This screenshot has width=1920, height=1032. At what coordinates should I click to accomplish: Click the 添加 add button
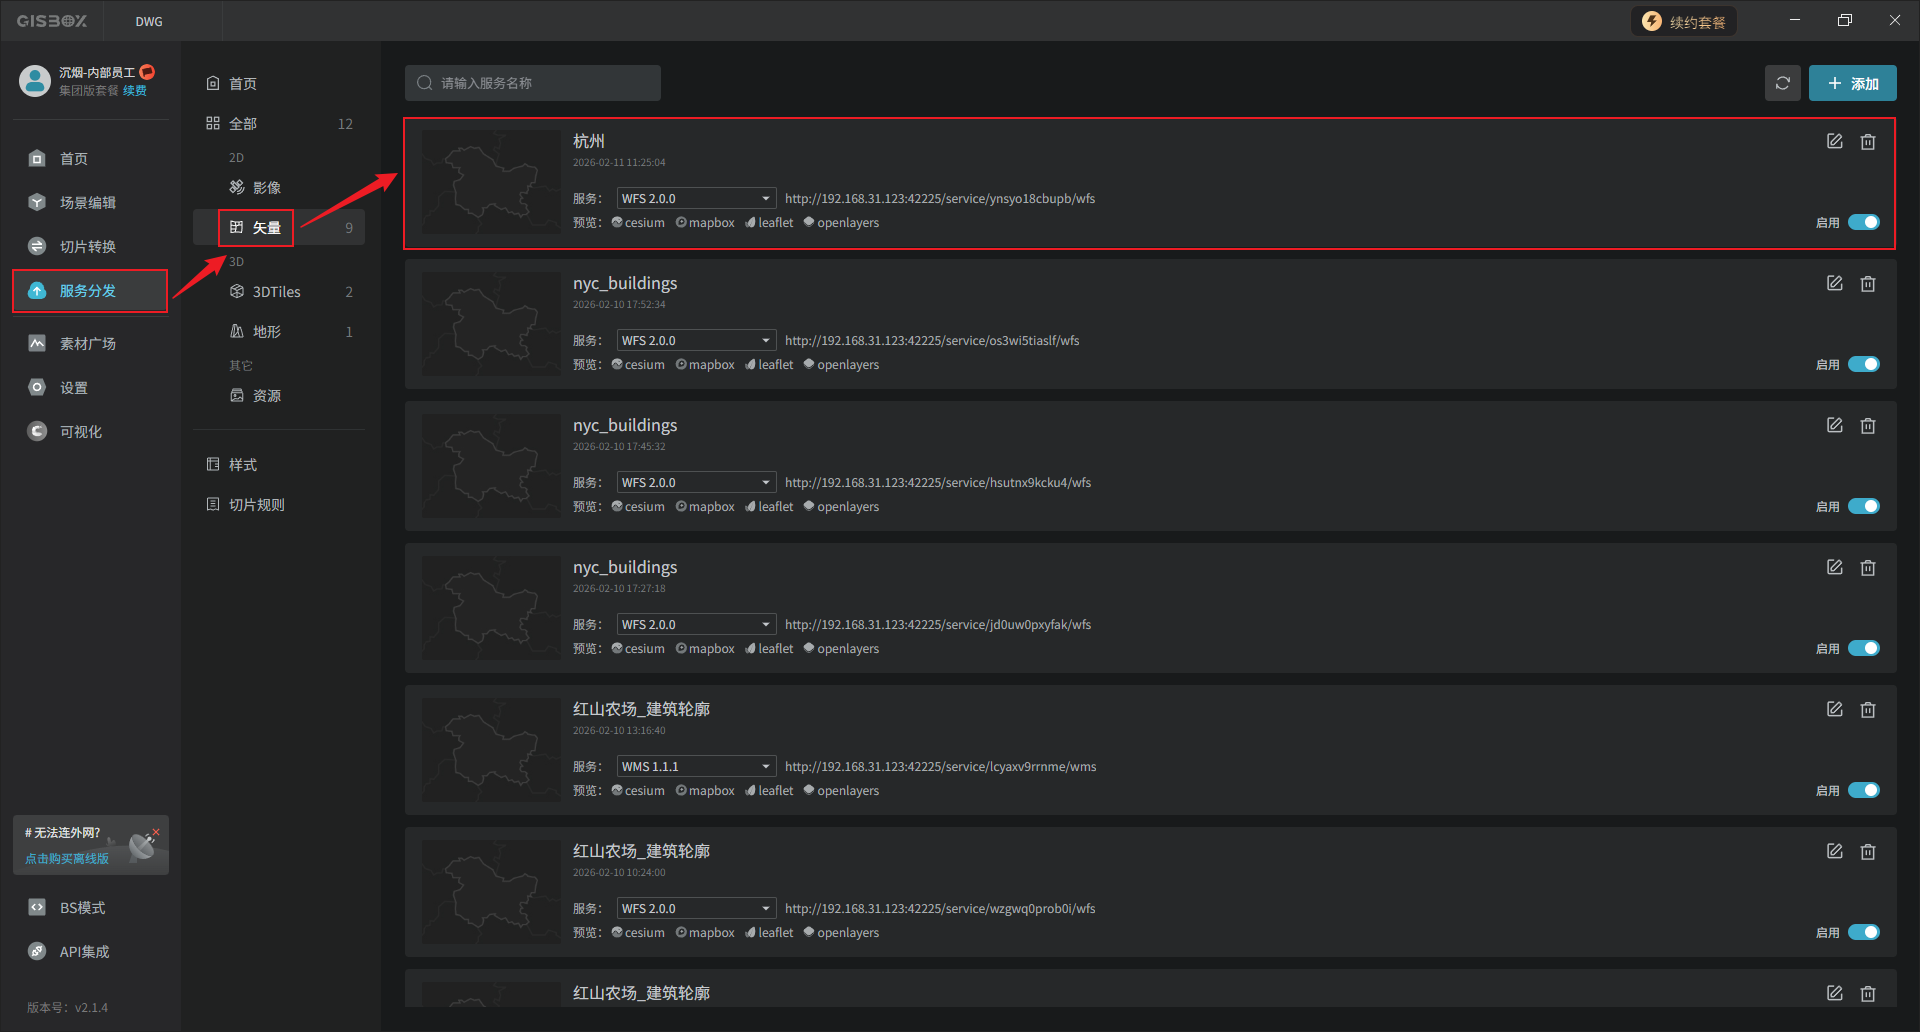coord(1852,83)
